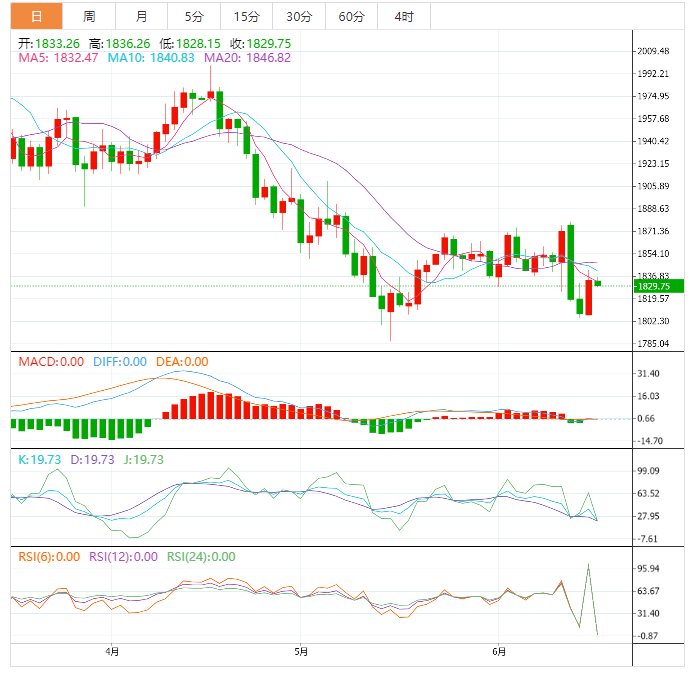
Task: Switch to the 月 monthly tab
Action: click(141, 16)
